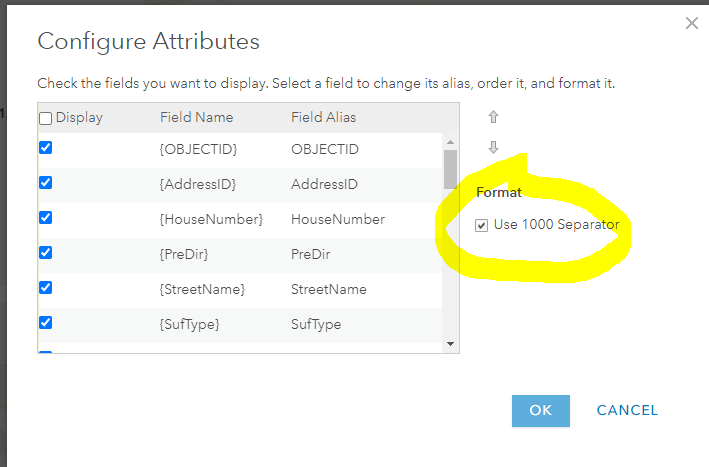Screen dimensions: 709x467
Task: Uncheck the SufType display checkbox
Action: tap(45, 323)
